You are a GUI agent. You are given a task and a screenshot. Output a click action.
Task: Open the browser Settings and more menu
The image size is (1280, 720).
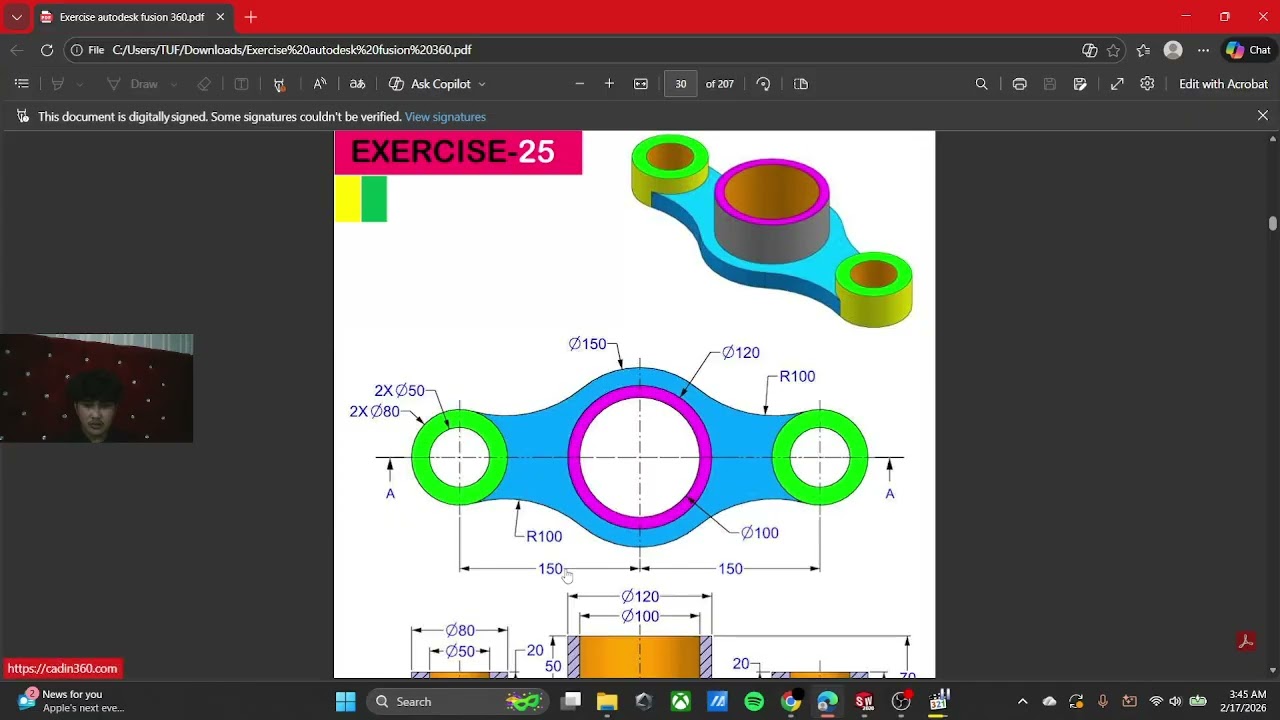coord(1203,50)
